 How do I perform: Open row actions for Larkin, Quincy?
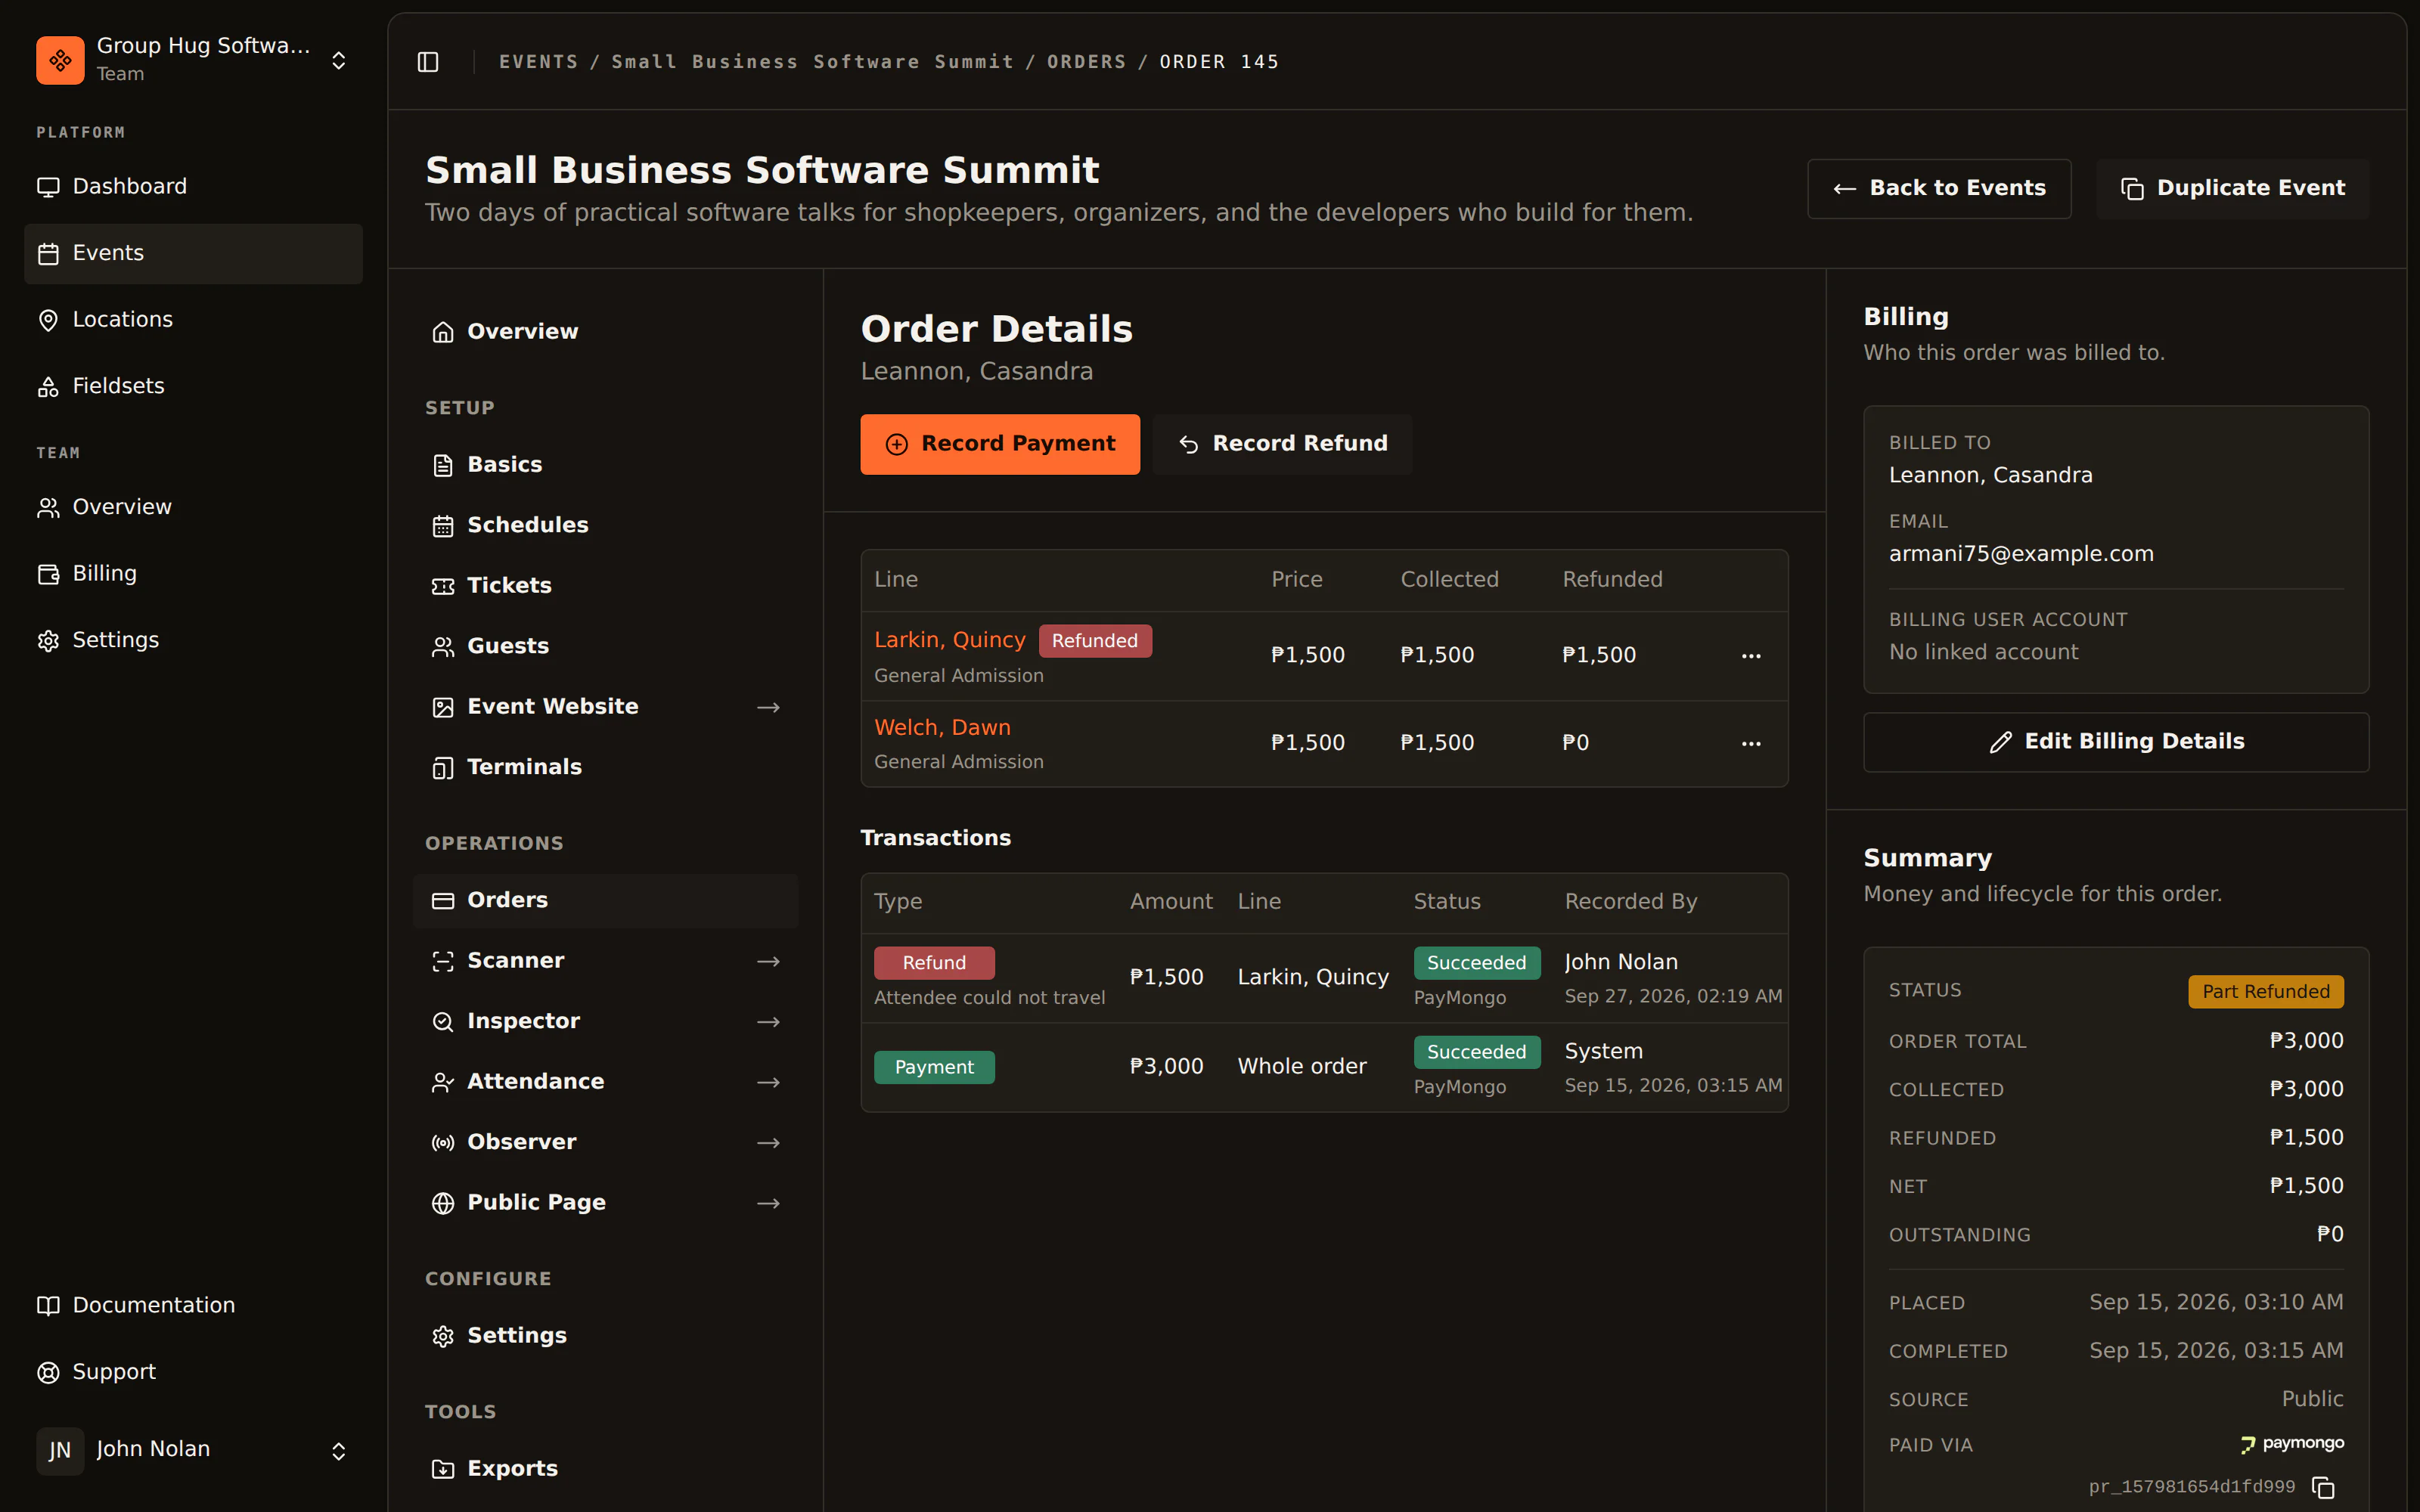click(x=1751, y=656)
